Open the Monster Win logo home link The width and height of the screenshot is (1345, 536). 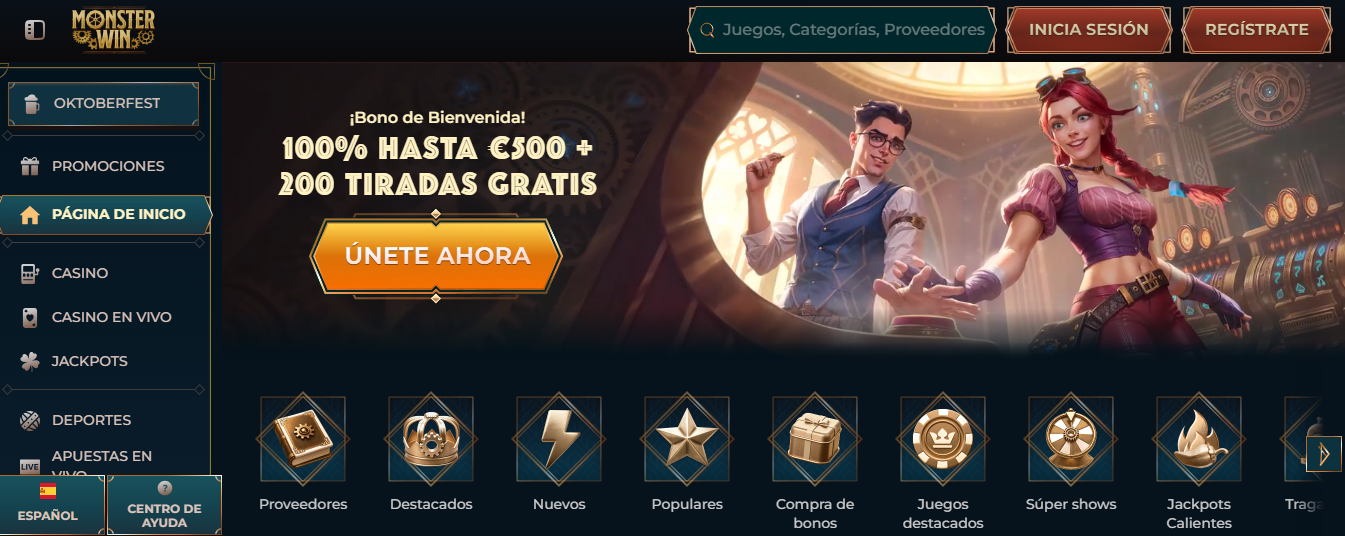(x=113, y=29)
